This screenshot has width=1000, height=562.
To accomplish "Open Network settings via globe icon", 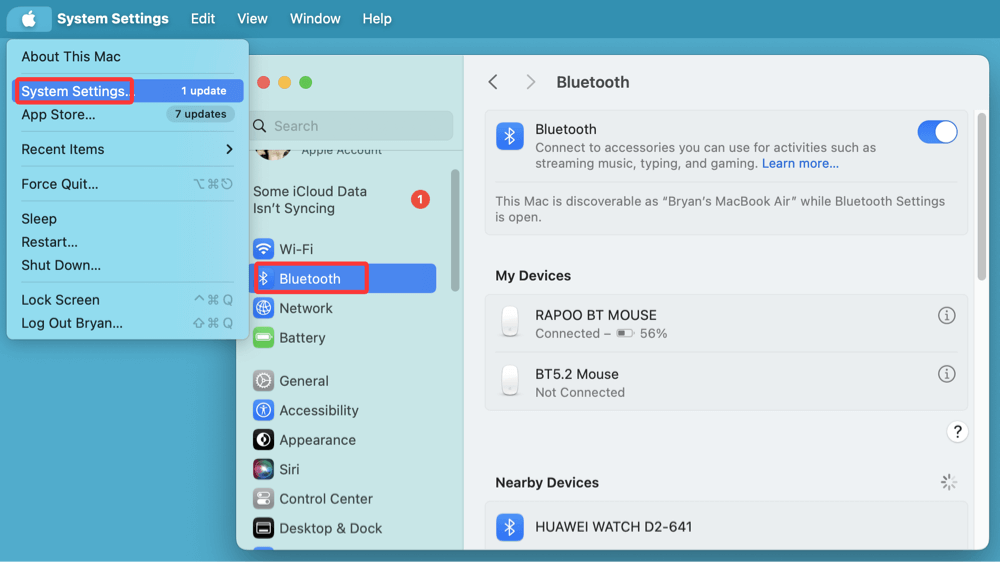I will [x=263, y=308].
